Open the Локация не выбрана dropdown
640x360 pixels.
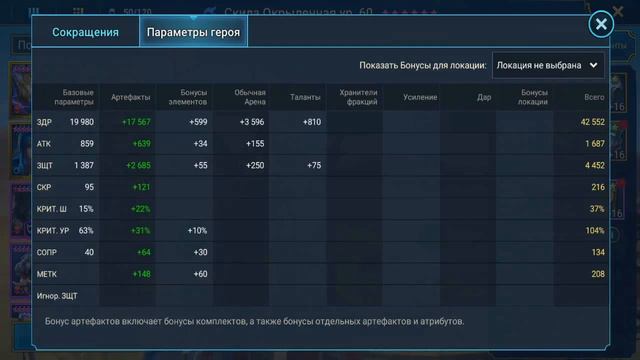[548, 65]
